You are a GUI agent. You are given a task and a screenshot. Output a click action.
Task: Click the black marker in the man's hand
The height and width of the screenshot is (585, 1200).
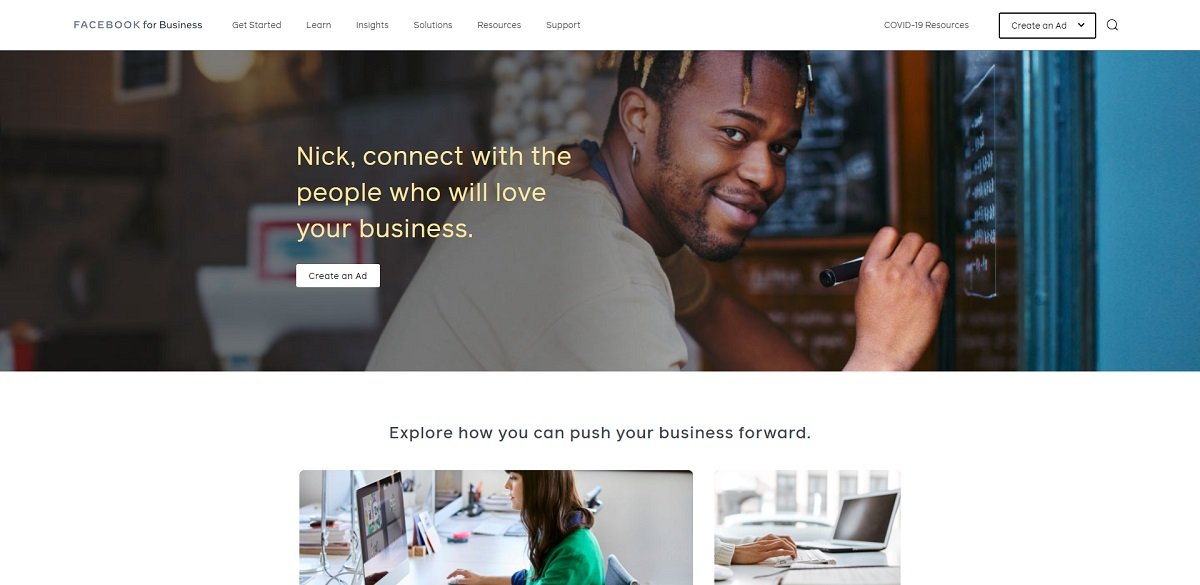[842, 271]
